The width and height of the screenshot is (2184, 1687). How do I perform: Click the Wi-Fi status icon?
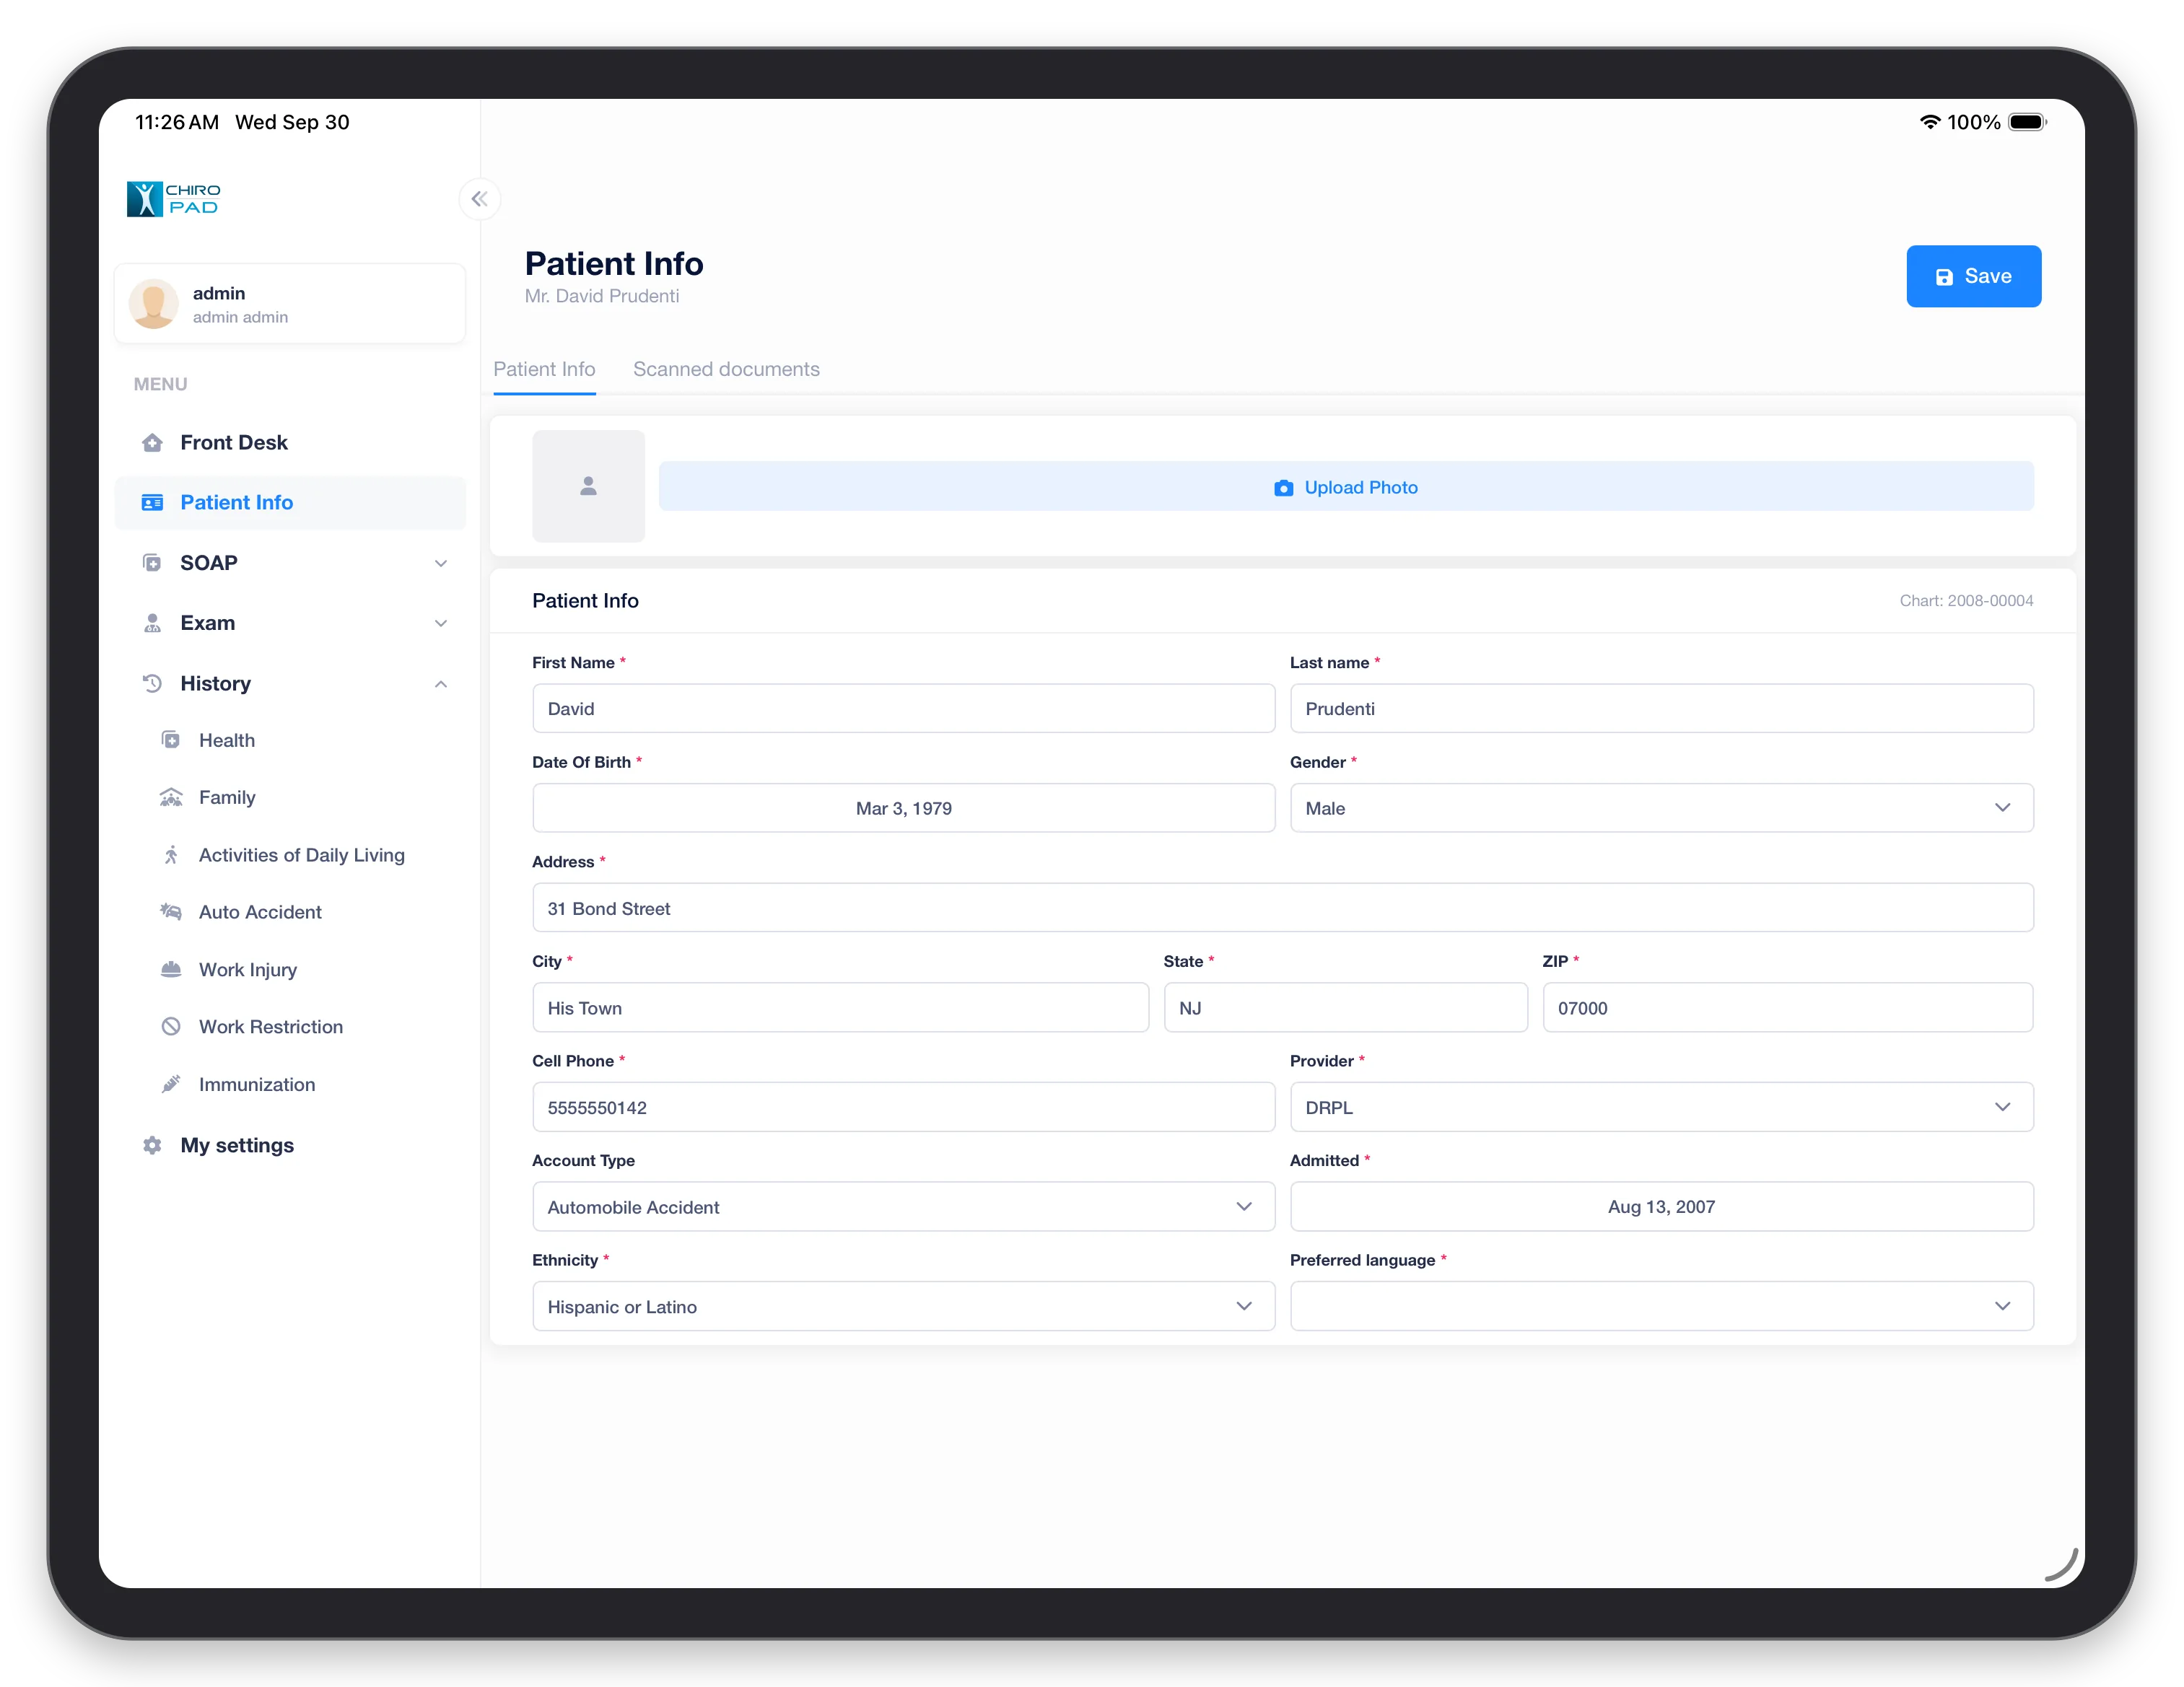1929,122
